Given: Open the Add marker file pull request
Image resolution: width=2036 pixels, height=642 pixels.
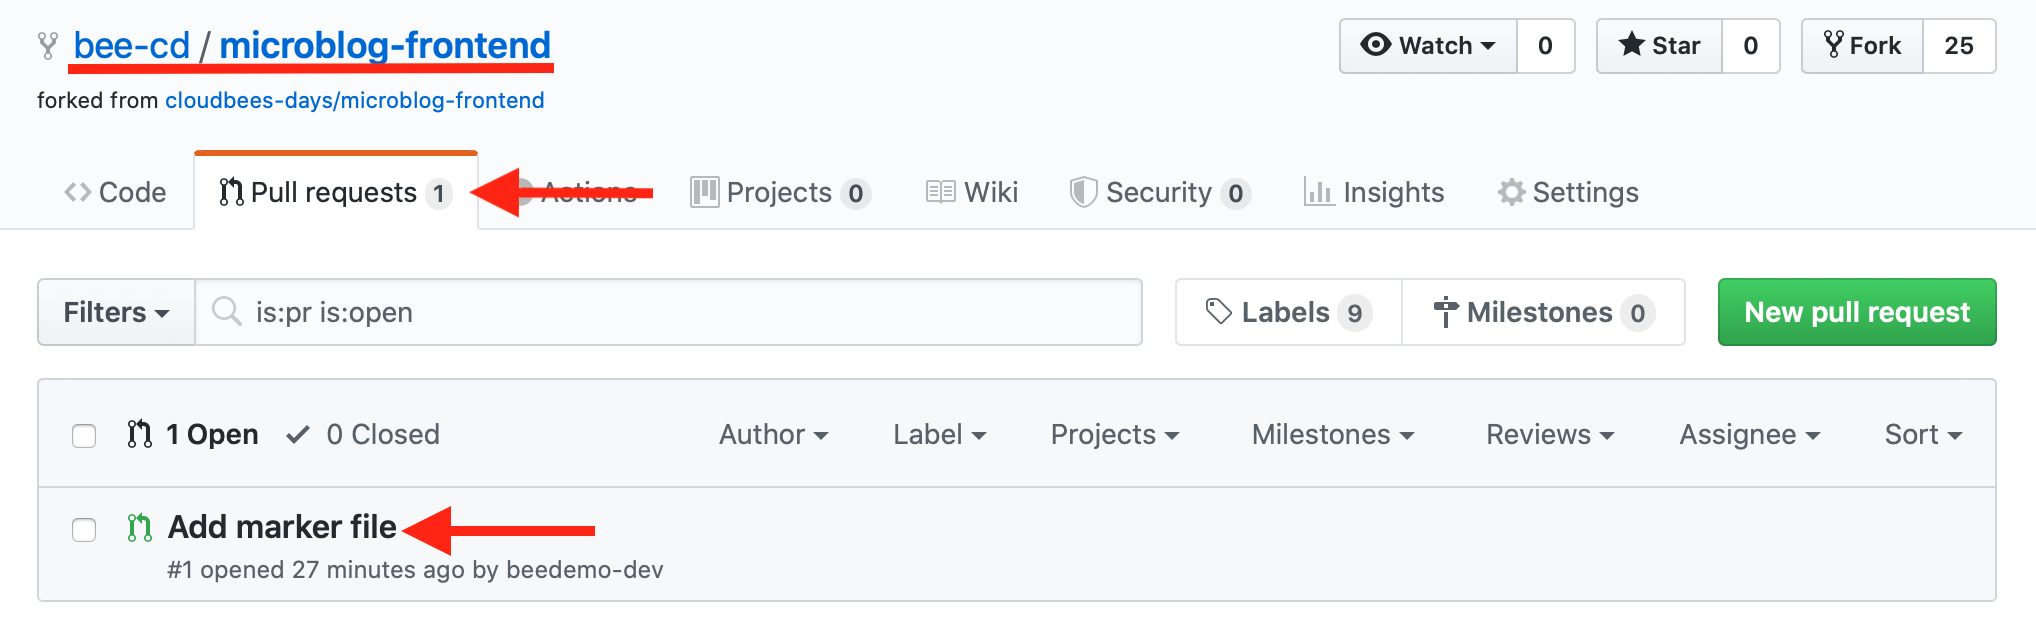Looking at the screenshot, I should click(x=282, y=526).
